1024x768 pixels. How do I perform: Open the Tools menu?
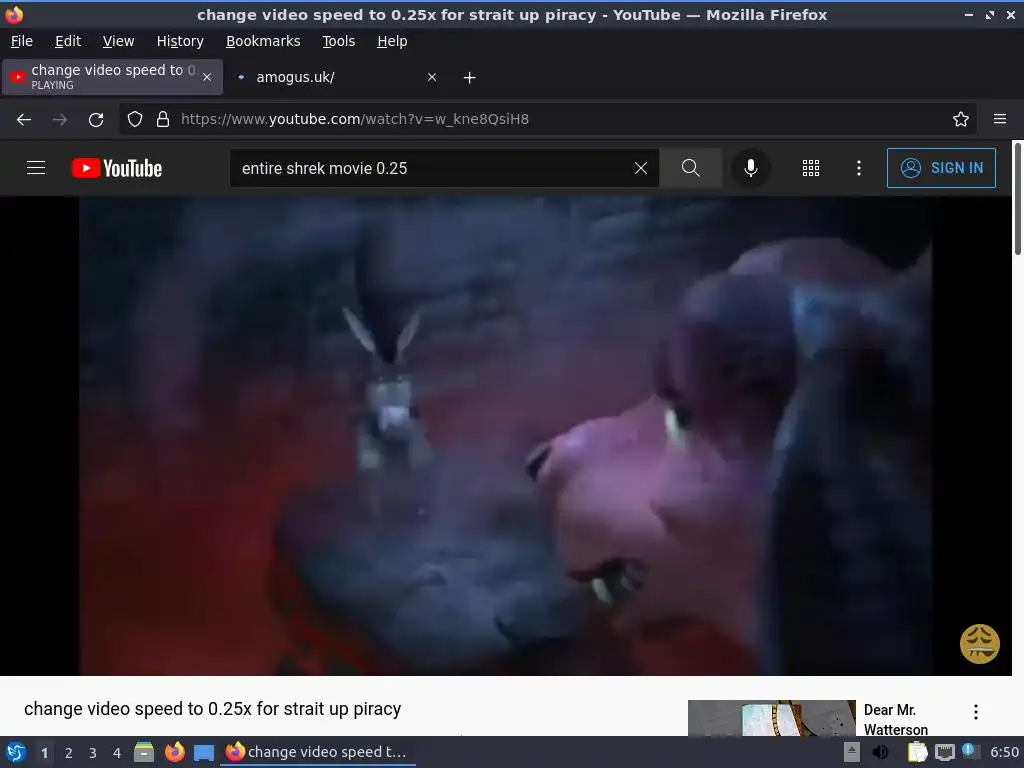tap(338, 41)
